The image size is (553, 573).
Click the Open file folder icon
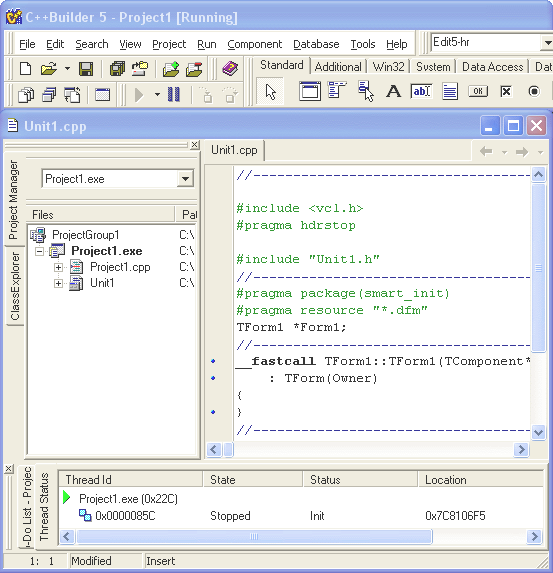(49, 69)
